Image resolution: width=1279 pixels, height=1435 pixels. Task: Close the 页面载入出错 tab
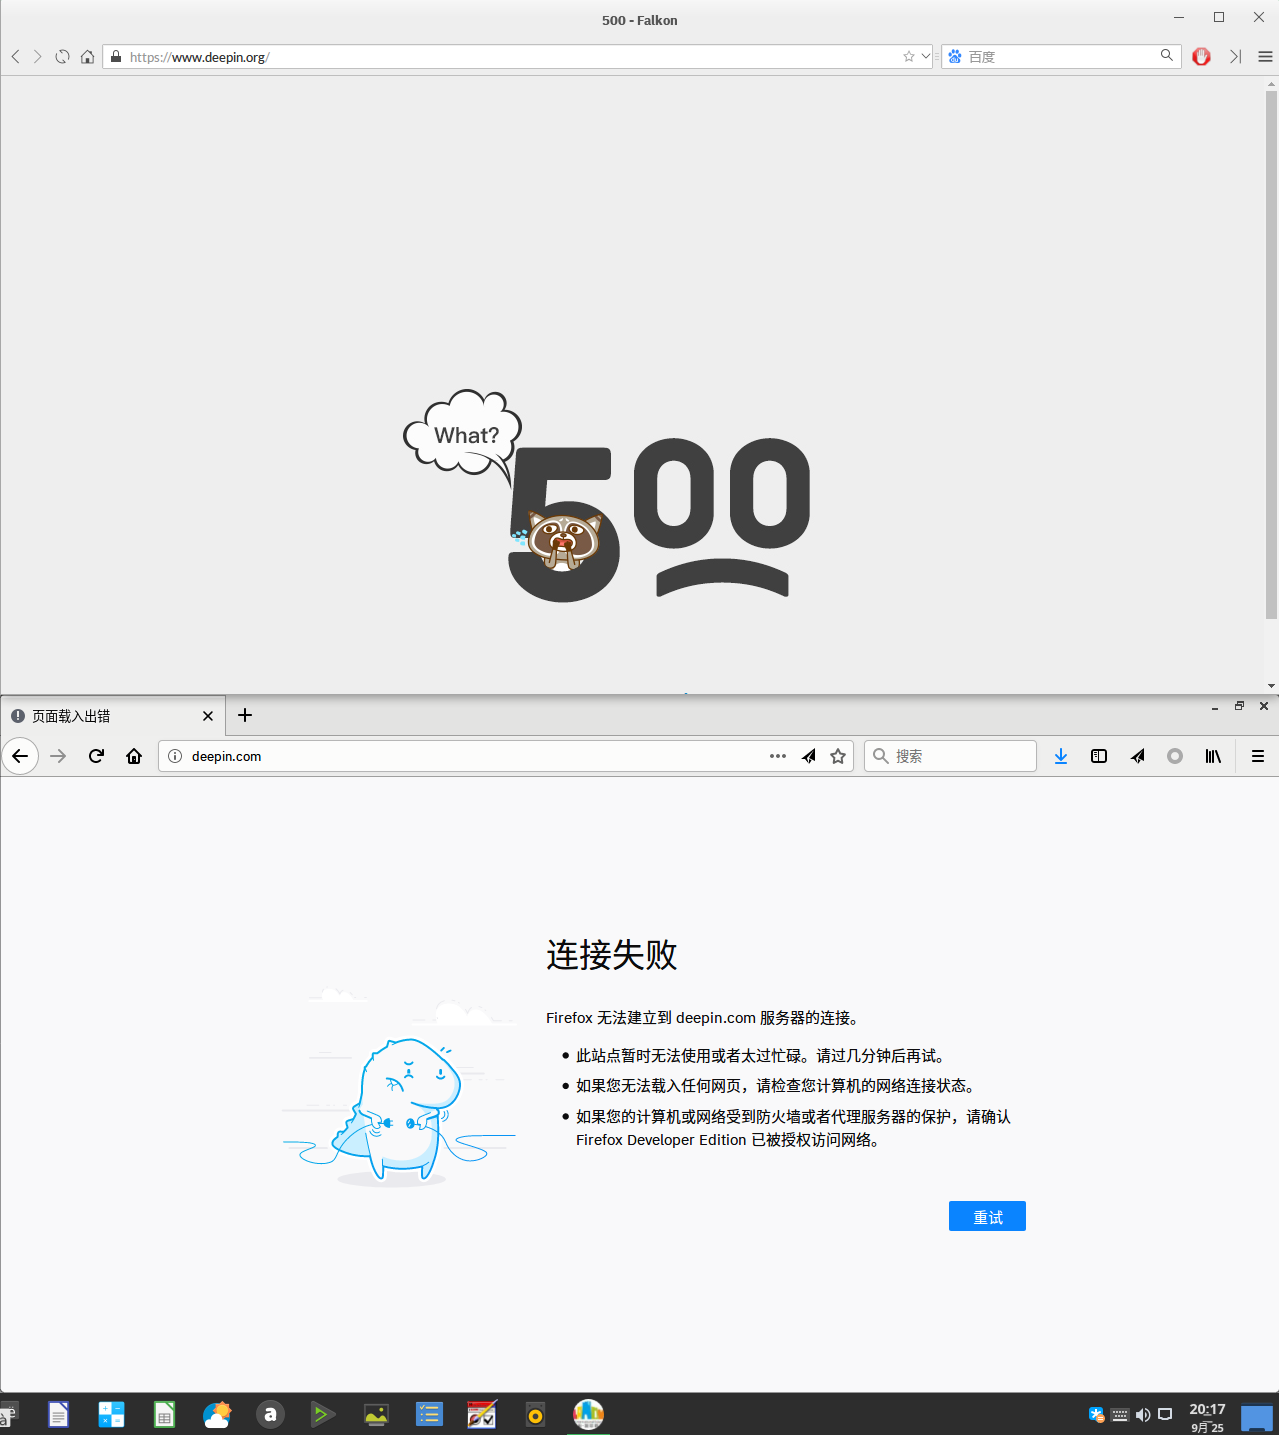(208, 716)
